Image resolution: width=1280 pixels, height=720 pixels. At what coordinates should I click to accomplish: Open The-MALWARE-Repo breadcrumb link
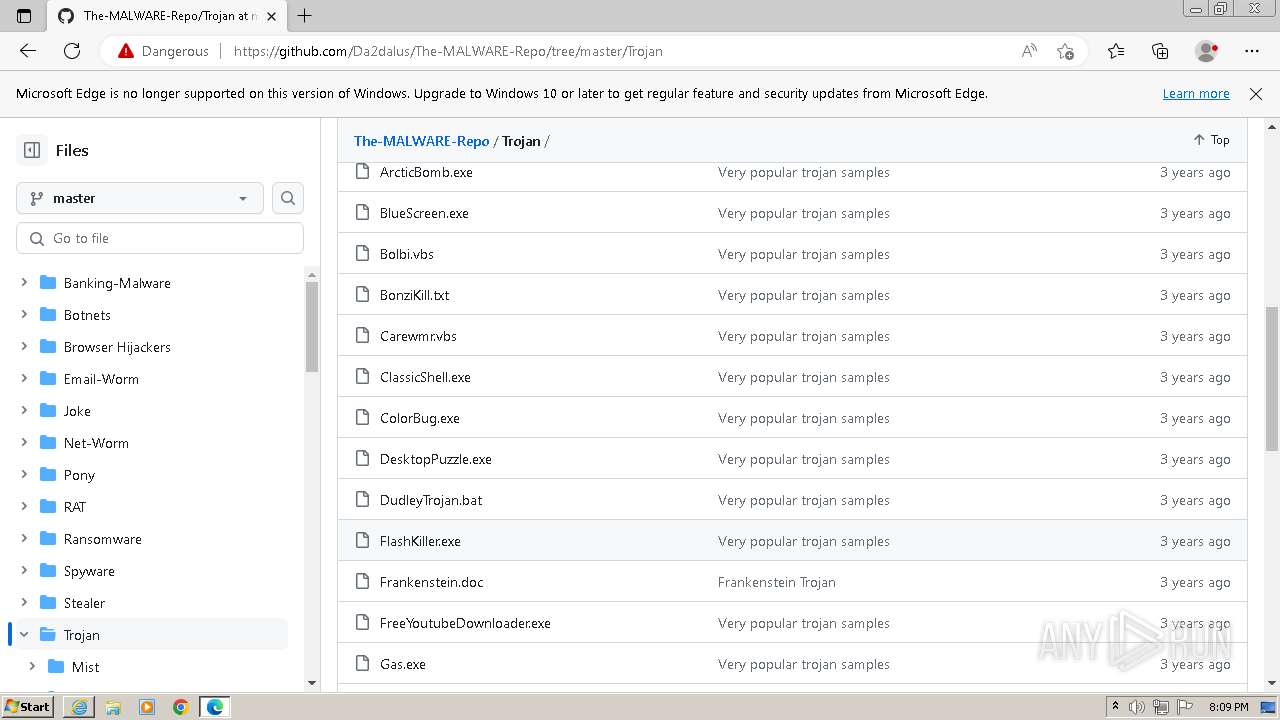tap(421, 141)
